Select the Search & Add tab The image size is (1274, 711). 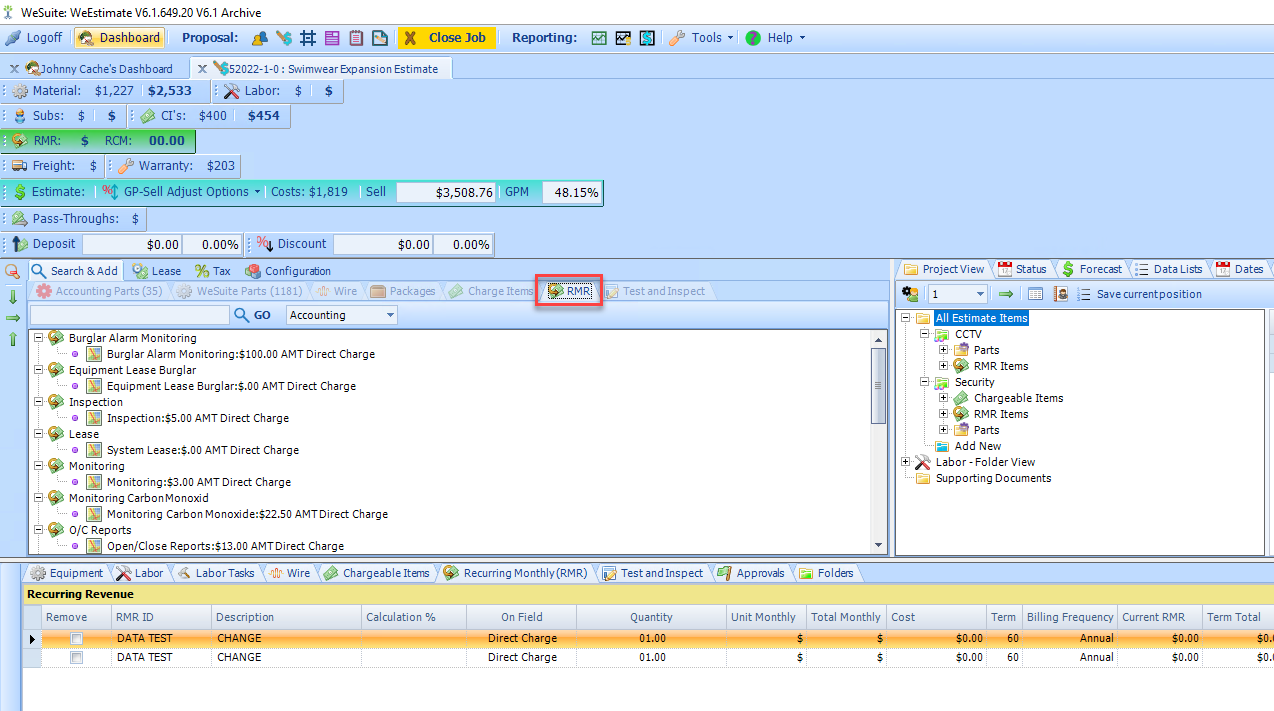(75, 271)
